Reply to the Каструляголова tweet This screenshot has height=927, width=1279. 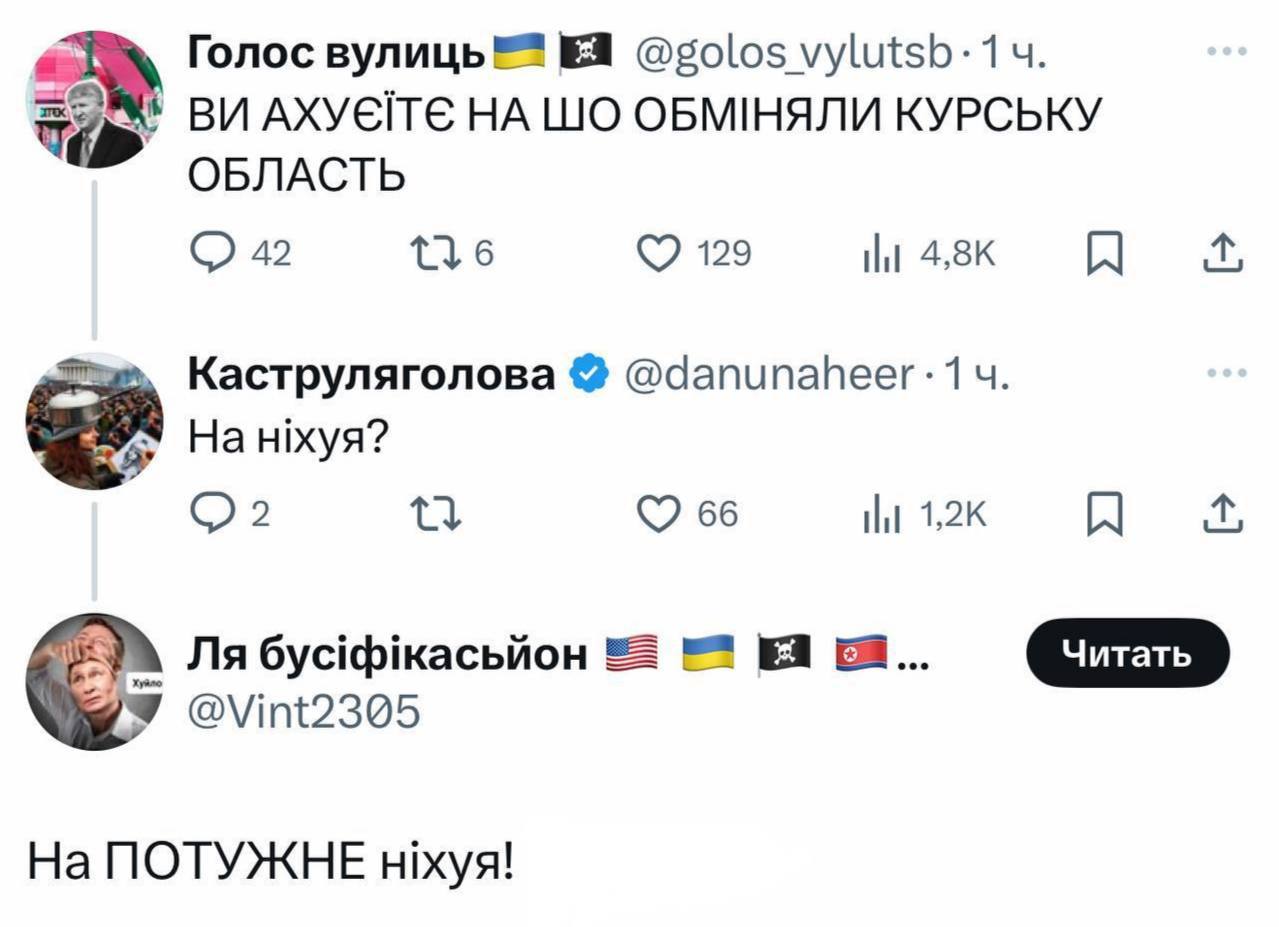pyautogui.click(x=207, y=514)
